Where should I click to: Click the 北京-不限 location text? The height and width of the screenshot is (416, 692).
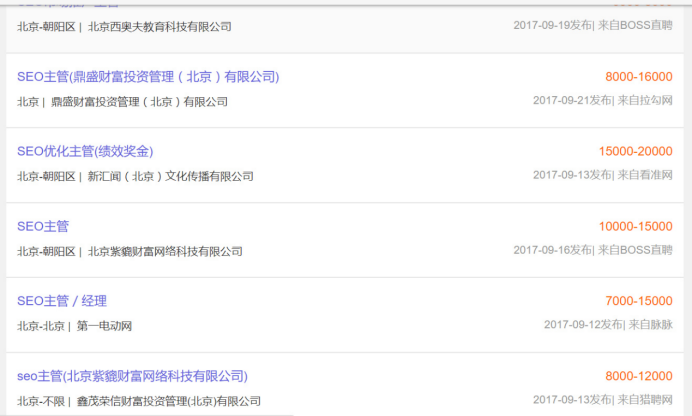tap(41, 401)
